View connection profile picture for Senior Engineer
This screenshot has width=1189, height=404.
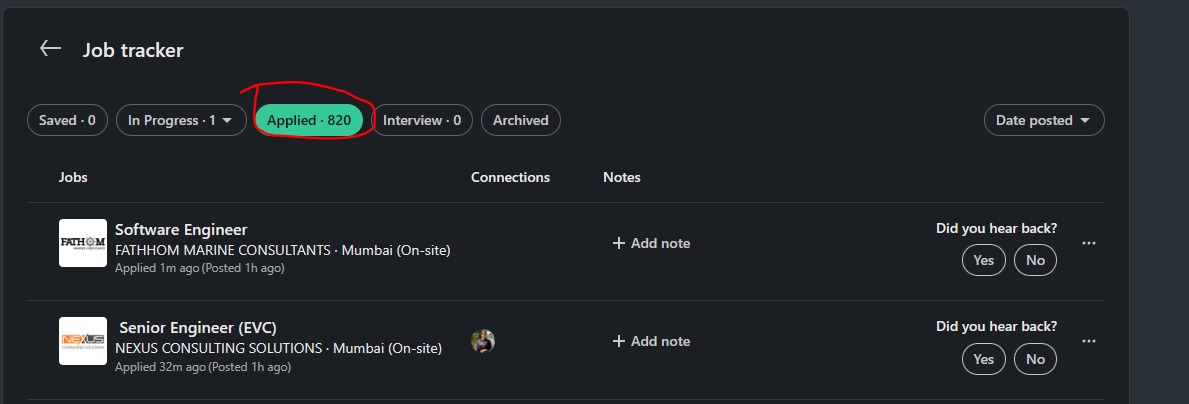pyautogui.click(x=483, y=341)
